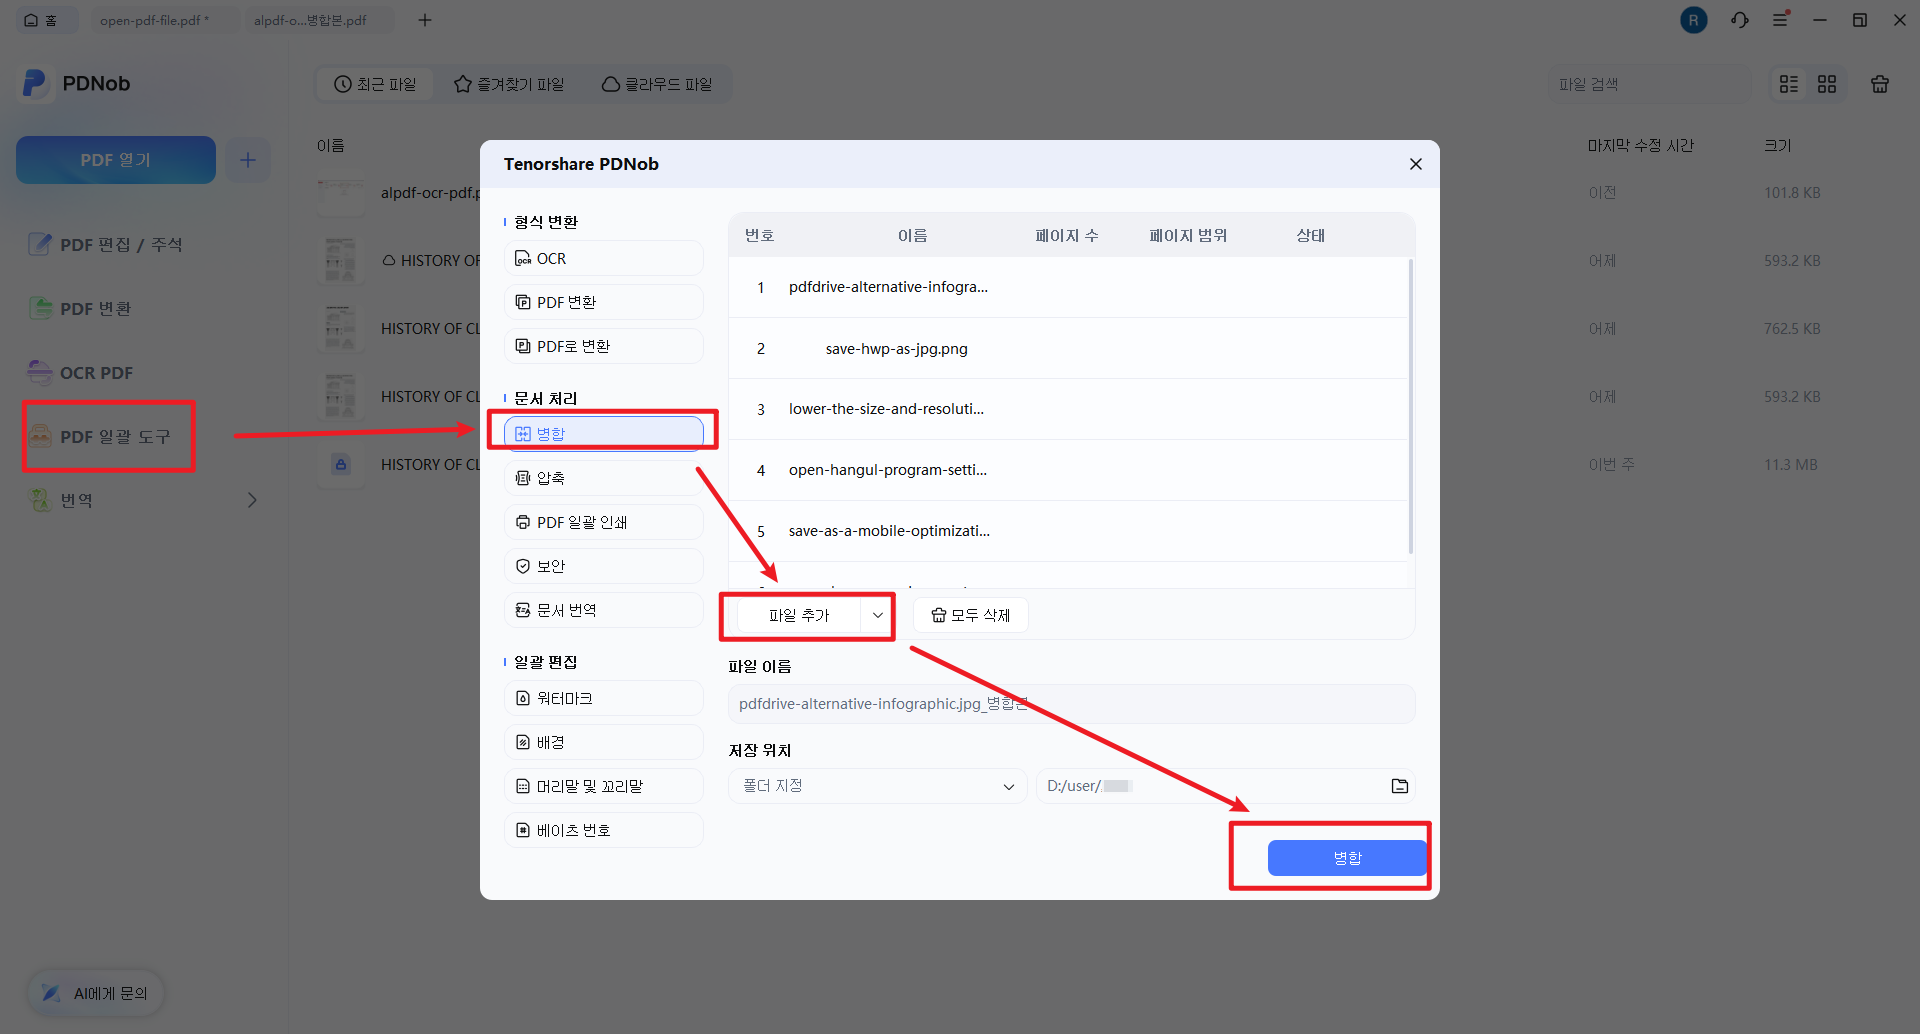This screenshot has width=1920, height=1034.
Task: Click the 크기 column header
Action: (1777, 145)
